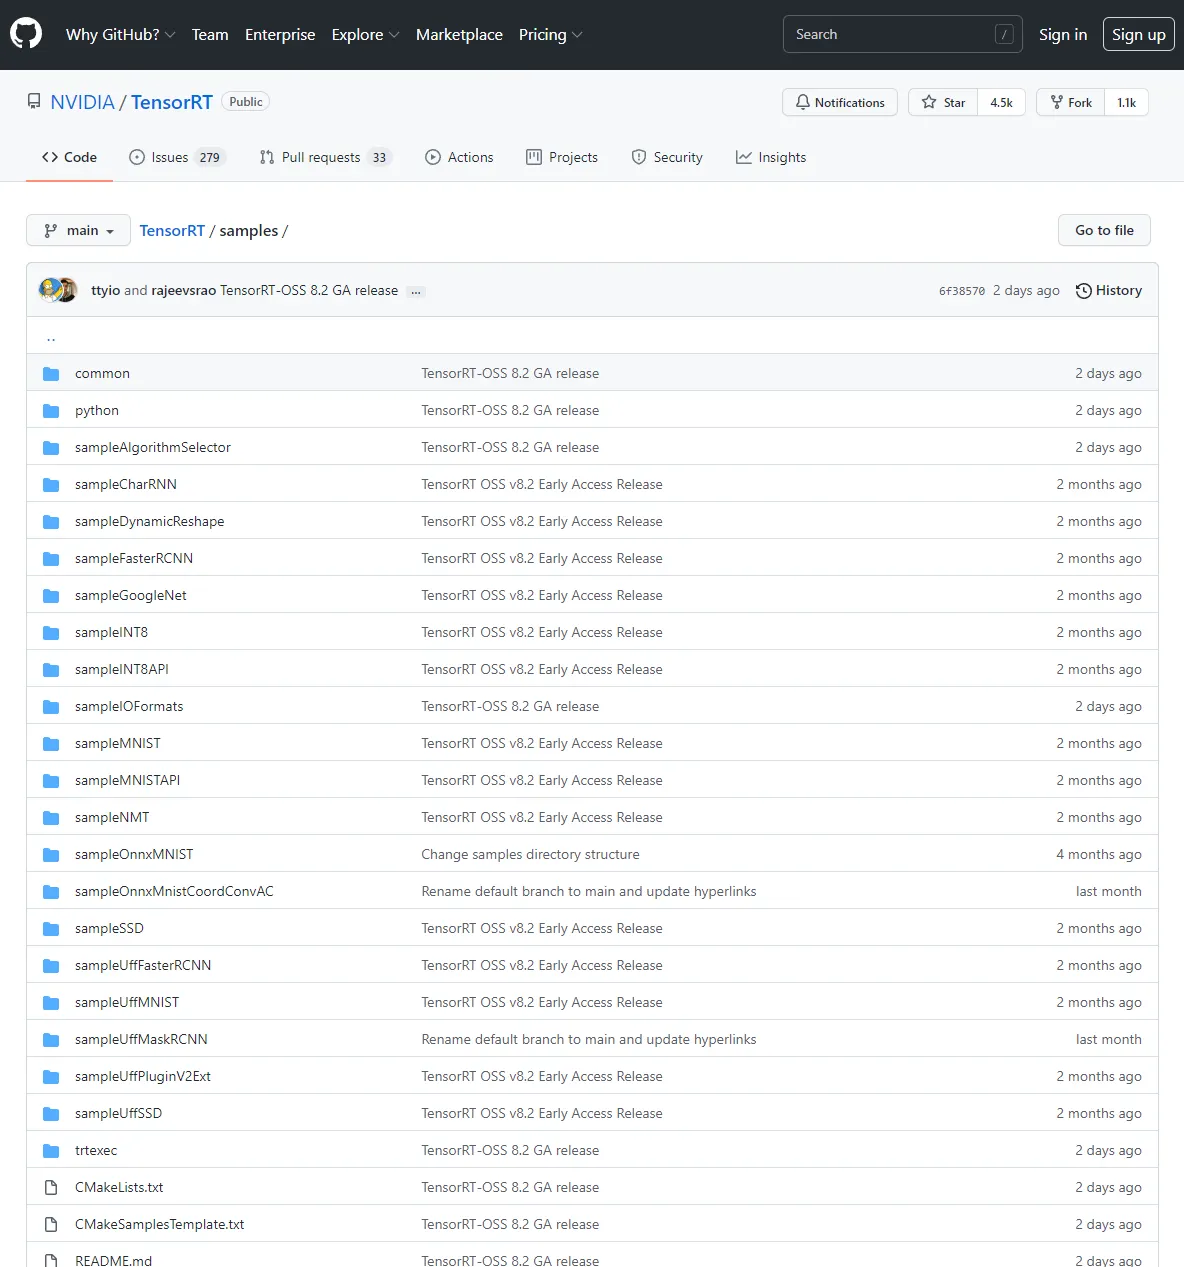This screenshot has height=1267, width=1184.
Task: Click the Go to file button
Action: tap(1104, 230)
